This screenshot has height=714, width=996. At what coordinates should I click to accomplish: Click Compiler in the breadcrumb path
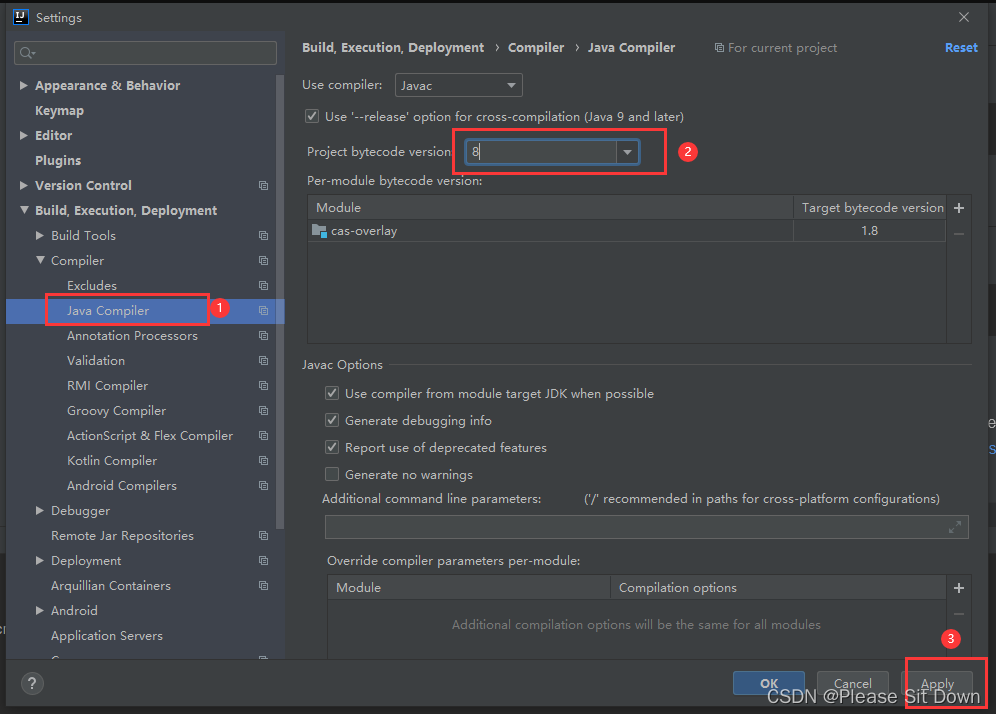coord(535,48)
